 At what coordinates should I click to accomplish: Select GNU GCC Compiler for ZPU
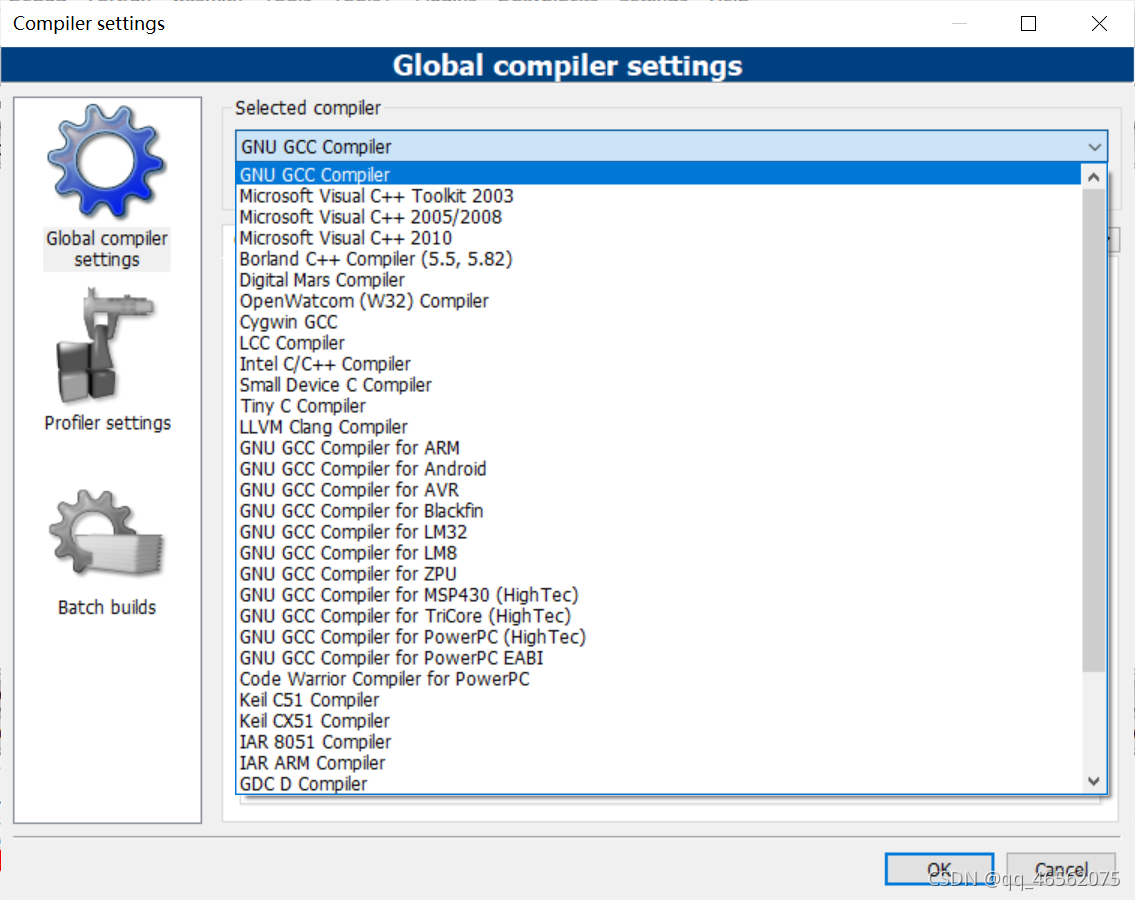[658, 574]
